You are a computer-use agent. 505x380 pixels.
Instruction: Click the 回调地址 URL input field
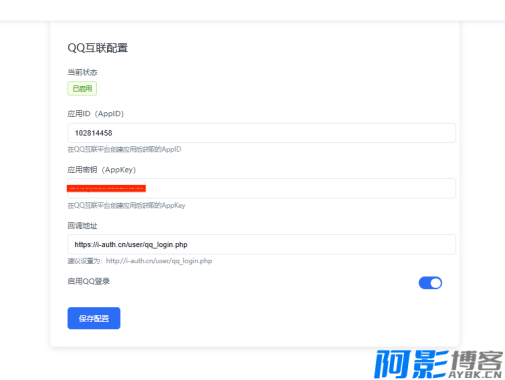point(261,244)
